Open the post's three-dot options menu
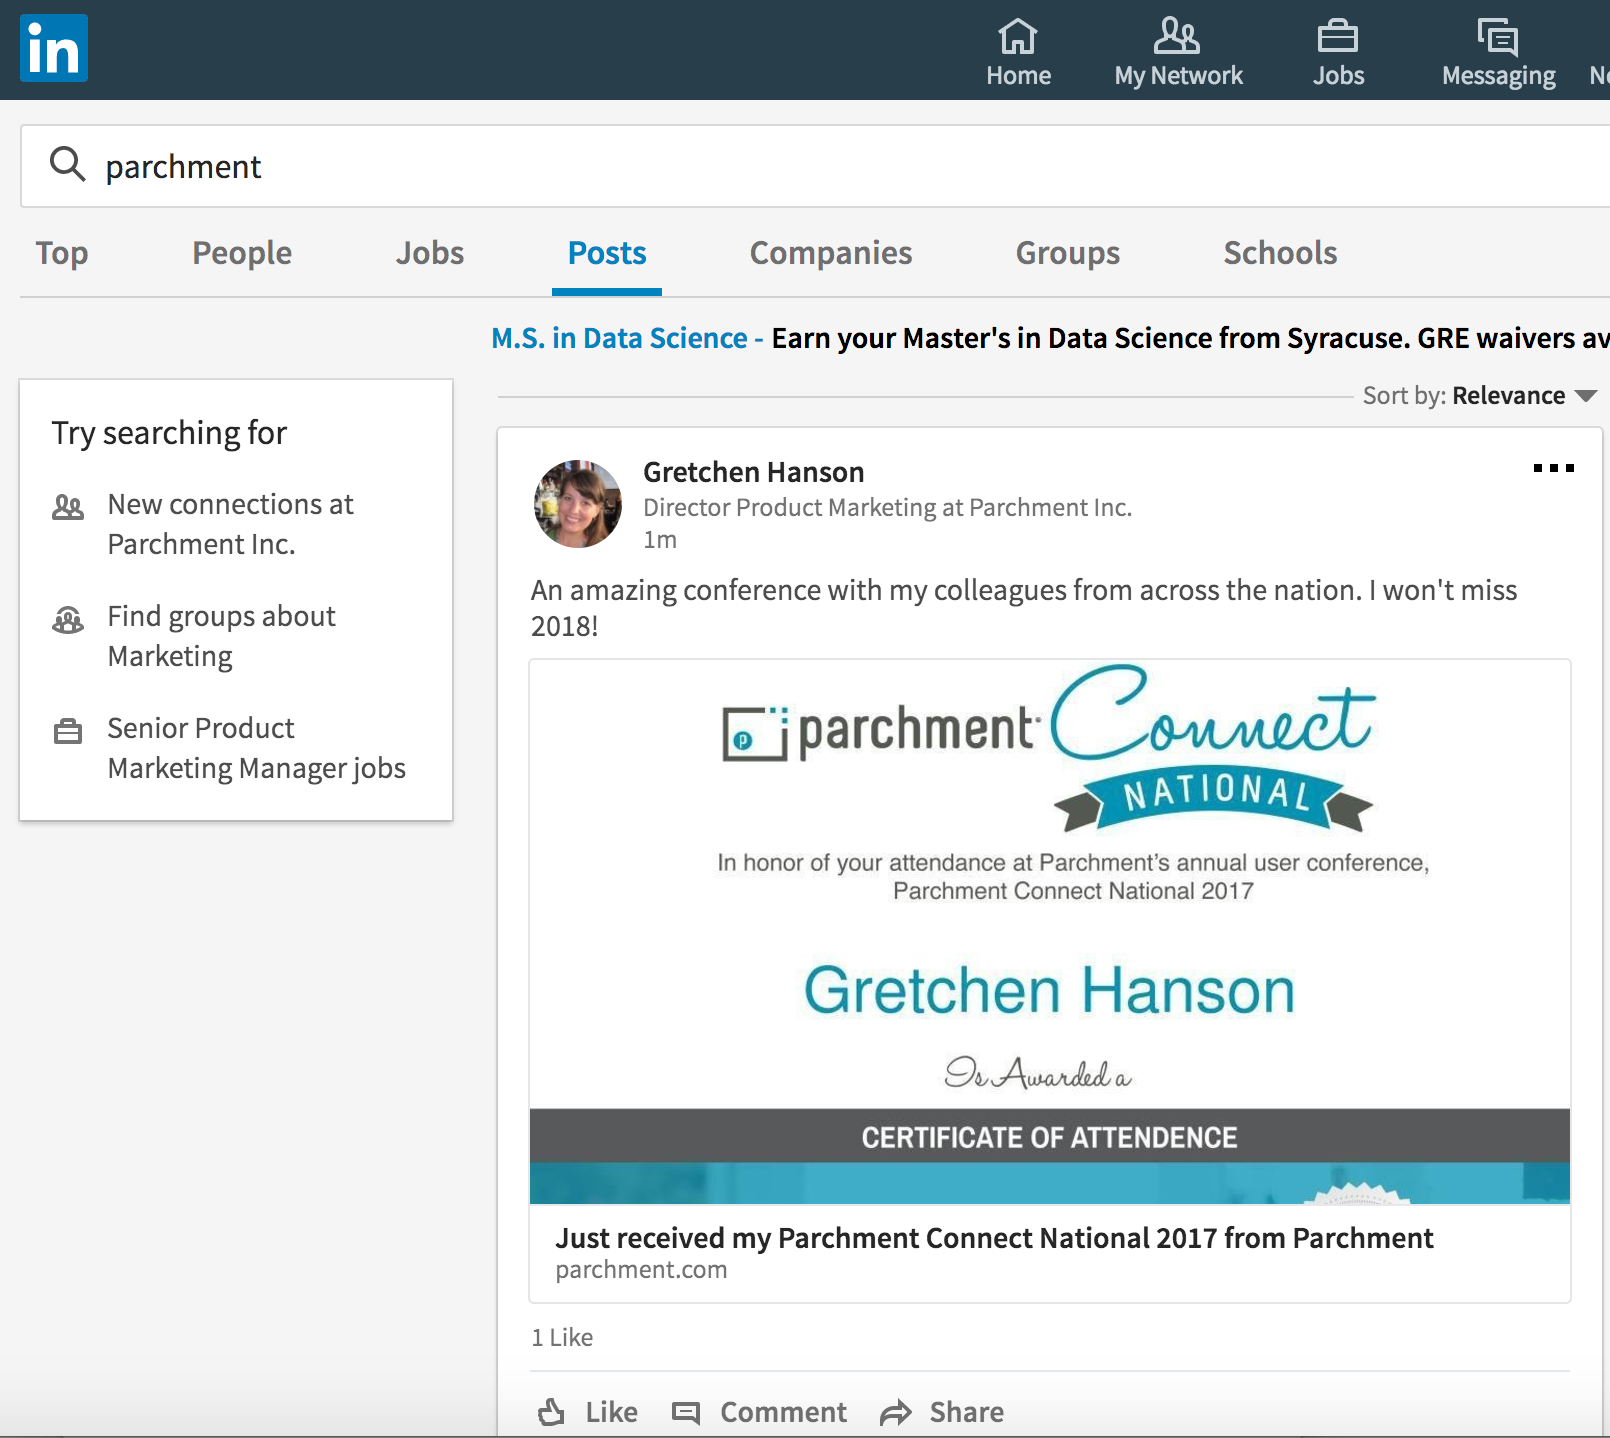This screenshot has width=1610, height=1438. [x=1553, y=468]
